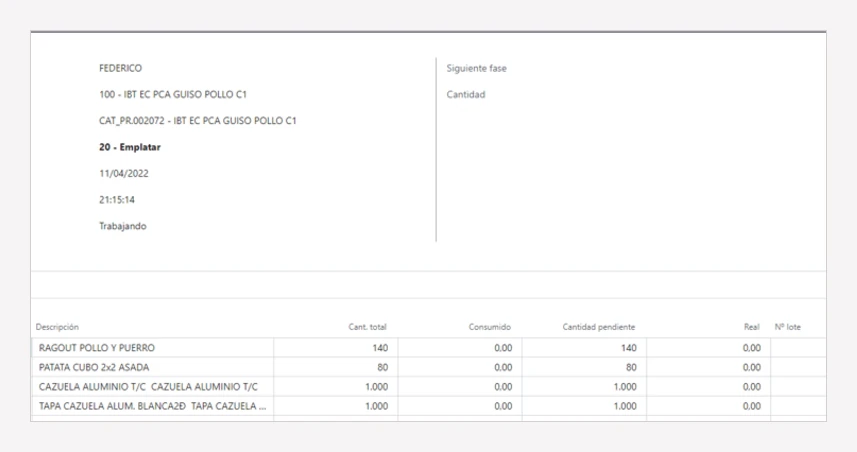Select TAPA CAZUELA ALUM. BLANCA description cell
Viewport: 857px width, 452px height.
[152, 406]
